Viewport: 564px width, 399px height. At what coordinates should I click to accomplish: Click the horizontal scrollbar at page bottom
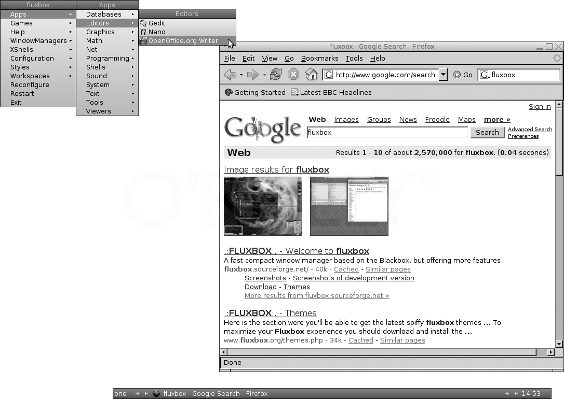click(387, 352)
